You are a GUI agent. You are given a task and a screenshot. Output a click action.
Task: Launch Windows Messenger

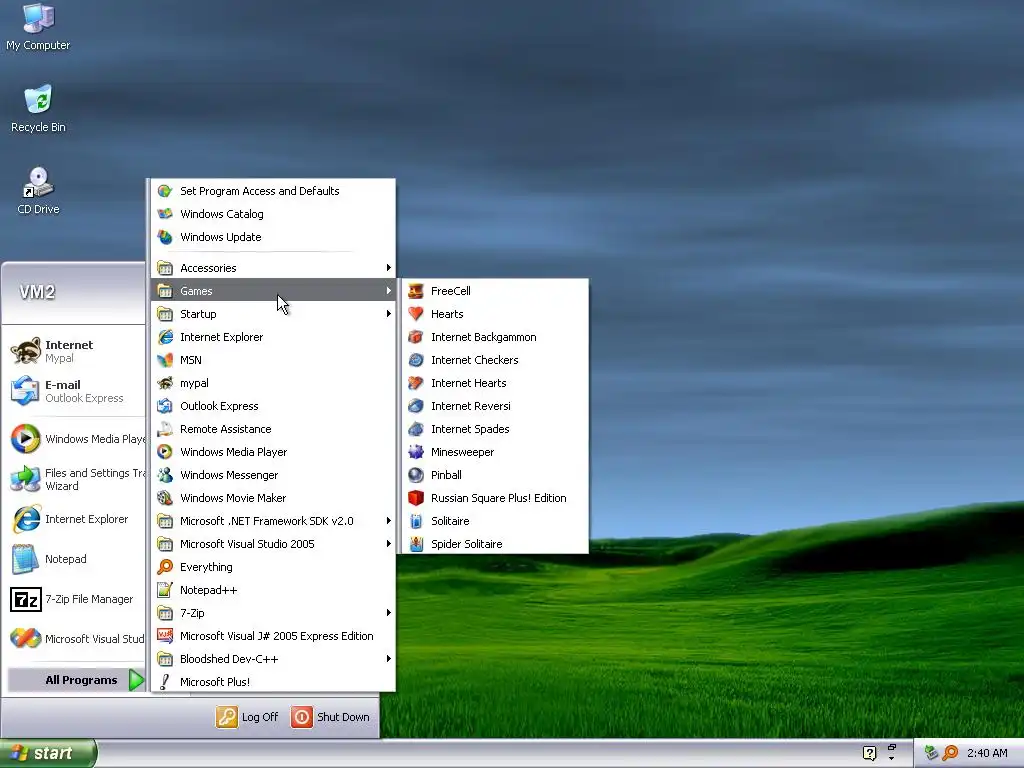click(273, 475)
